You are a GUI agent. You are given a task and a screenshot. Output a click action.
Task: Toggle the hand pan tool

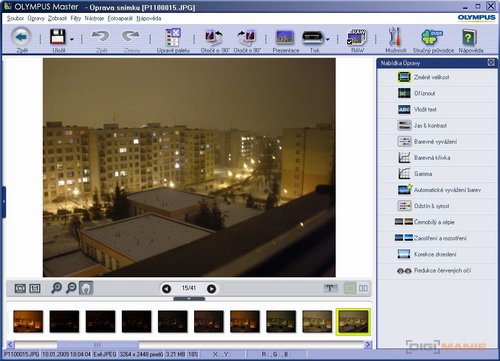click(x=86, y=288)
